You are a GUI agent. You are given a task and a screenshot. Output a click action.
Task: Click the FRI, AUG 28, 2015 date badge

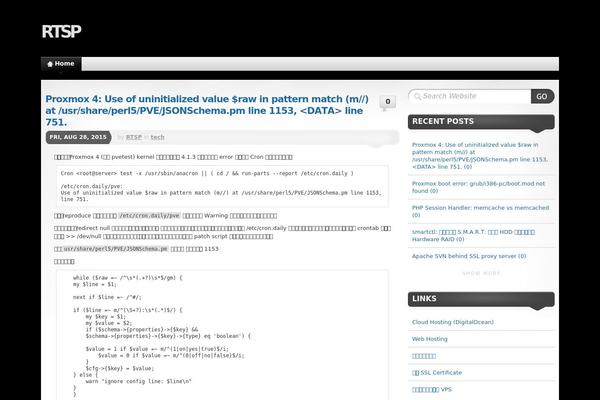point(78,137)
